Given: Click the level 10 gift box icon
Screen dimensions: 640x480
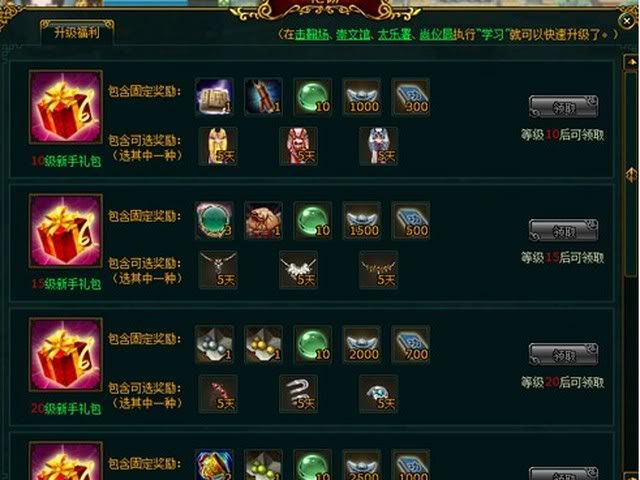Looking at the screenshot, I should (x=66, y=107).
